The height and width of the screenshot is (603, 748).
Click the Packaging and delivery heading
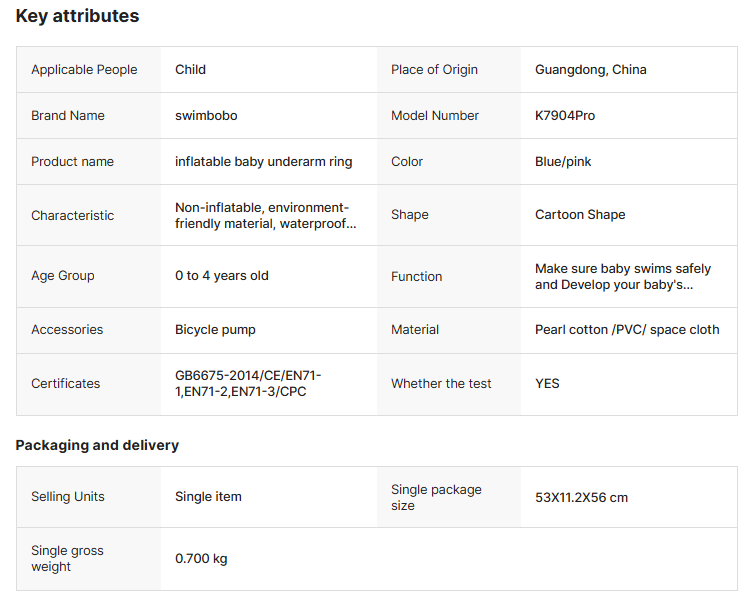(x=97, y=445)
